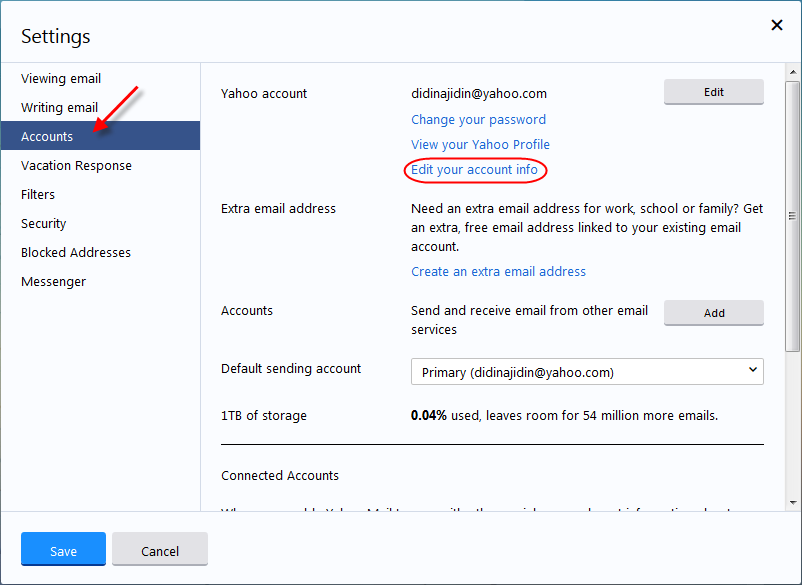Click the Settings dialog title
This screenshot has width=802, height=585.
point(56,36)
